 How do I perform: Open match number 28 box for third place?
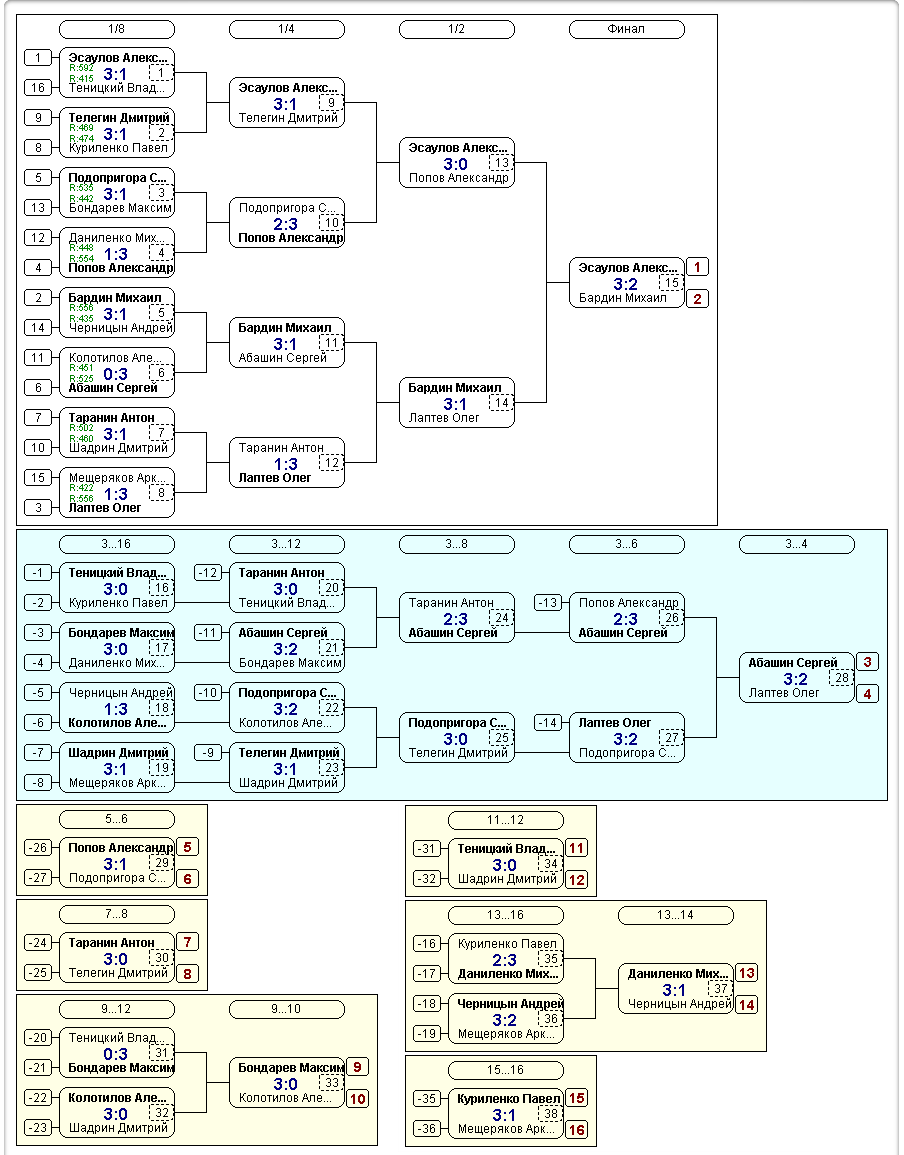tap(841, 678)
